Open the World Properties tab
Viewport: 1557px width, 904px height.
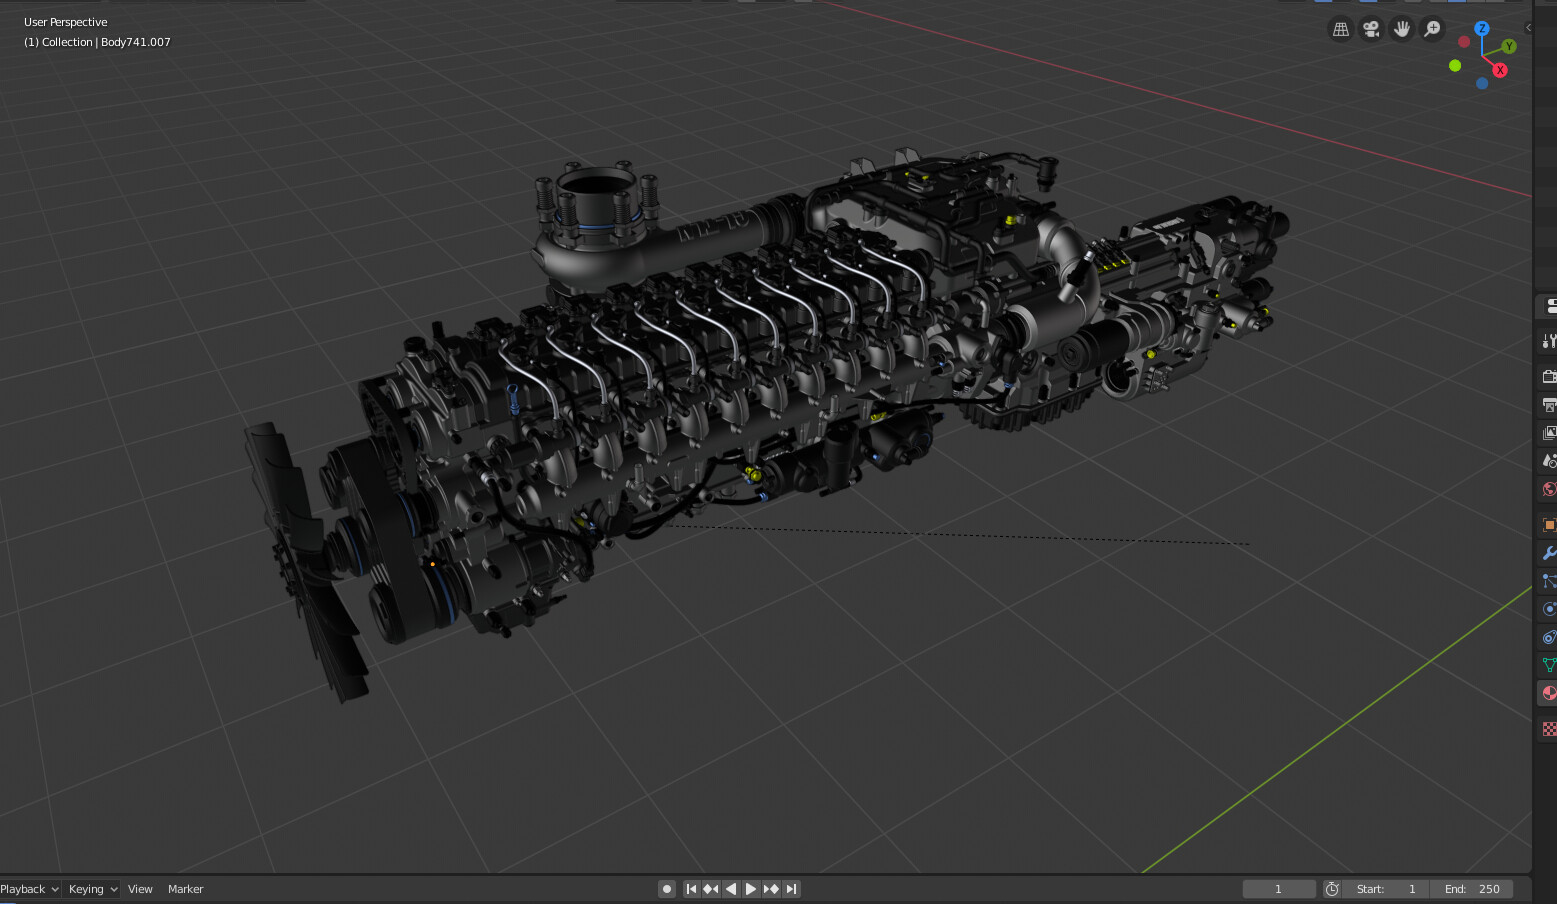click(1548, 489)
